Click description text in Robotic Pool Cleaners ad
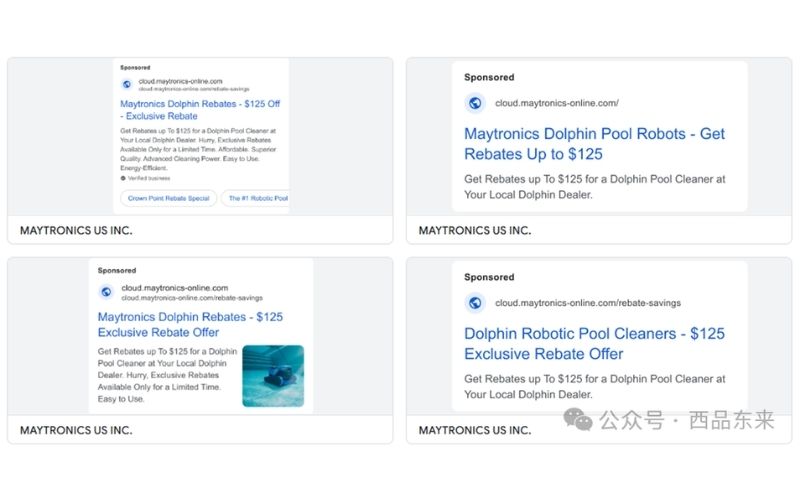800x500 pixels. click(x=594, y=387)
